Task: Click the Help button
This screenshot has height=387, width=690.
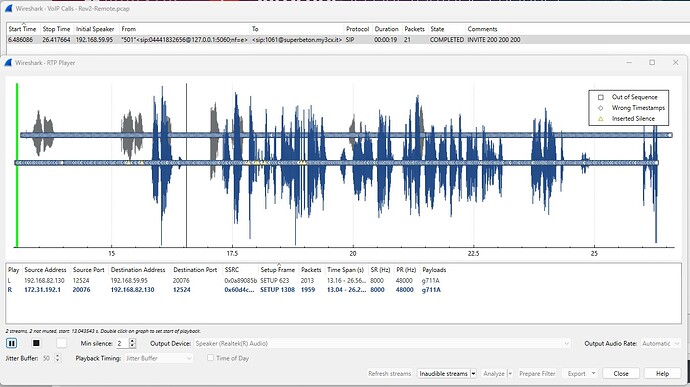Action: (x=662, y=373)
